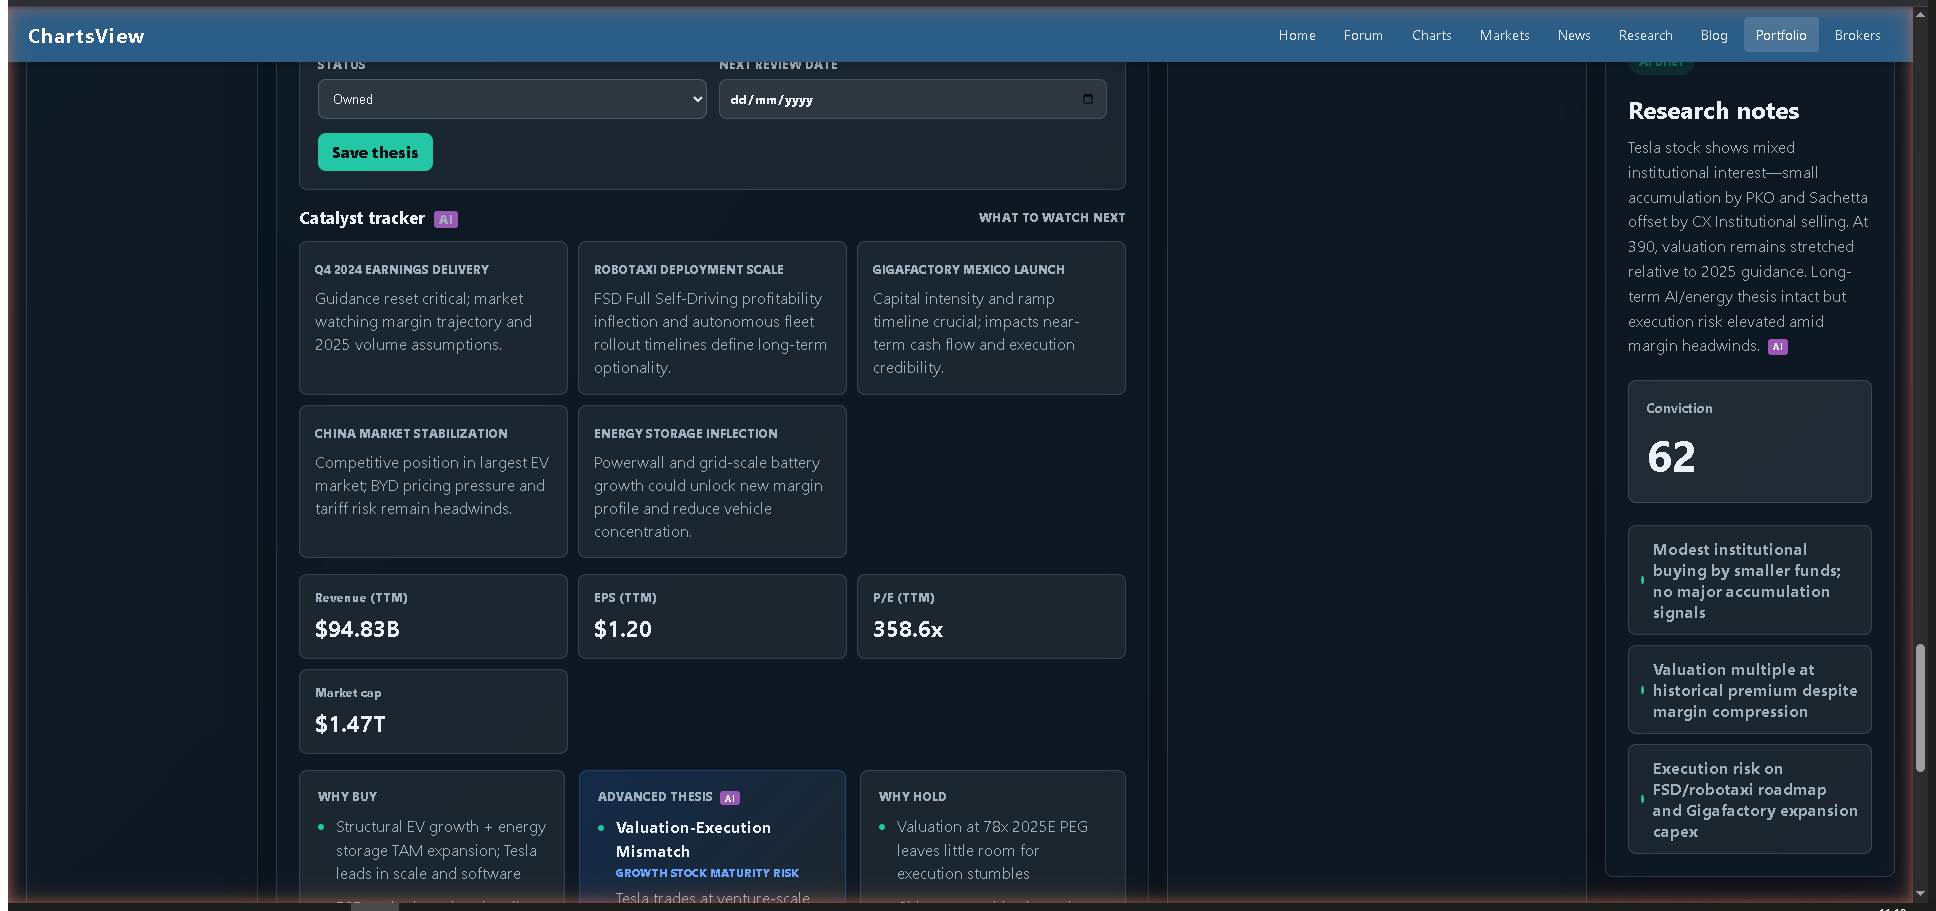Viewport: 1936px width, 911px height.
Task: Click the vertical page scrollbar thumb
Action: 1920,708
